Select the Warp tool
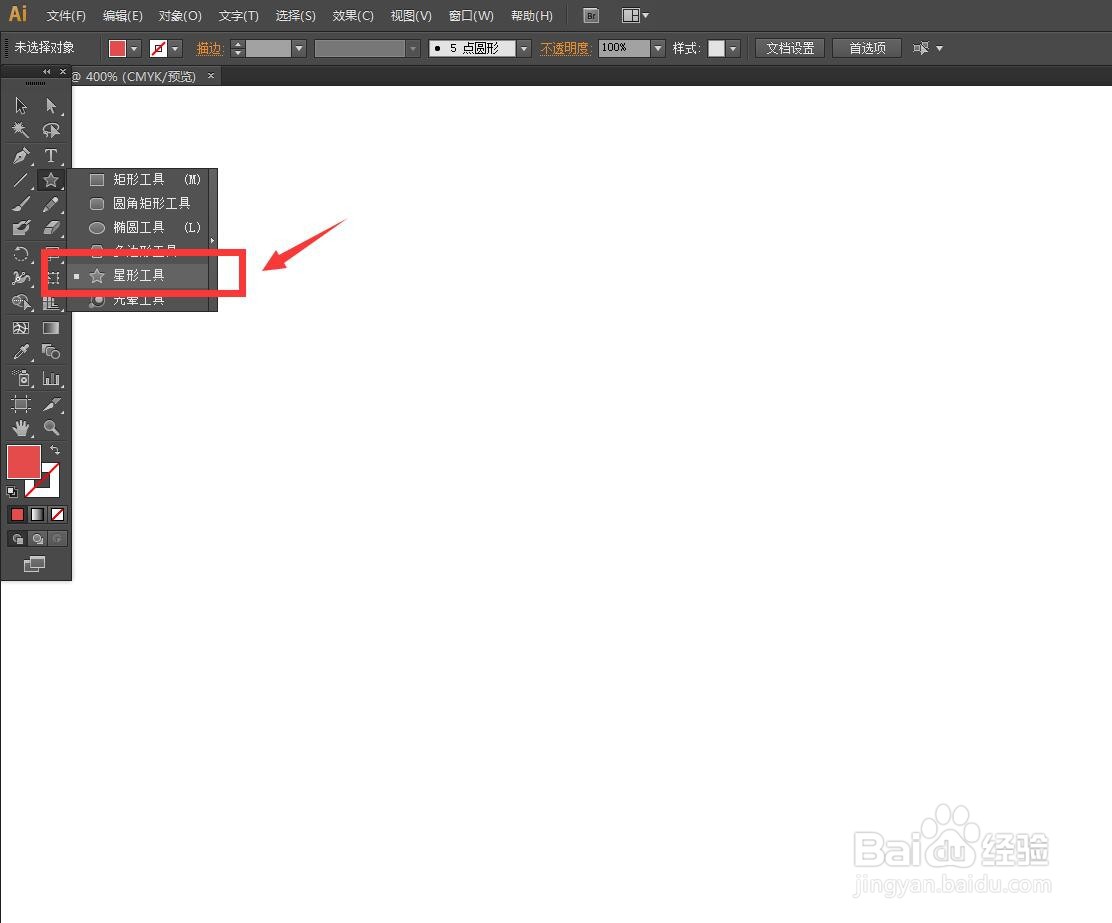 pos(21,278)
